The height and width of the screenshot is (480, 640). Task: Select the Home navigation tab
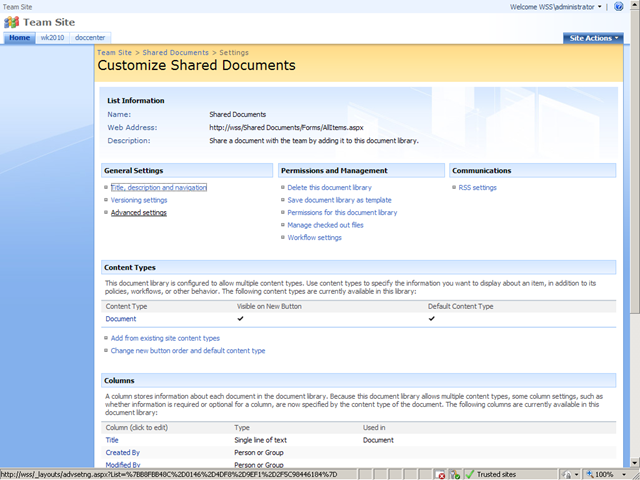[x=19, y=38]
